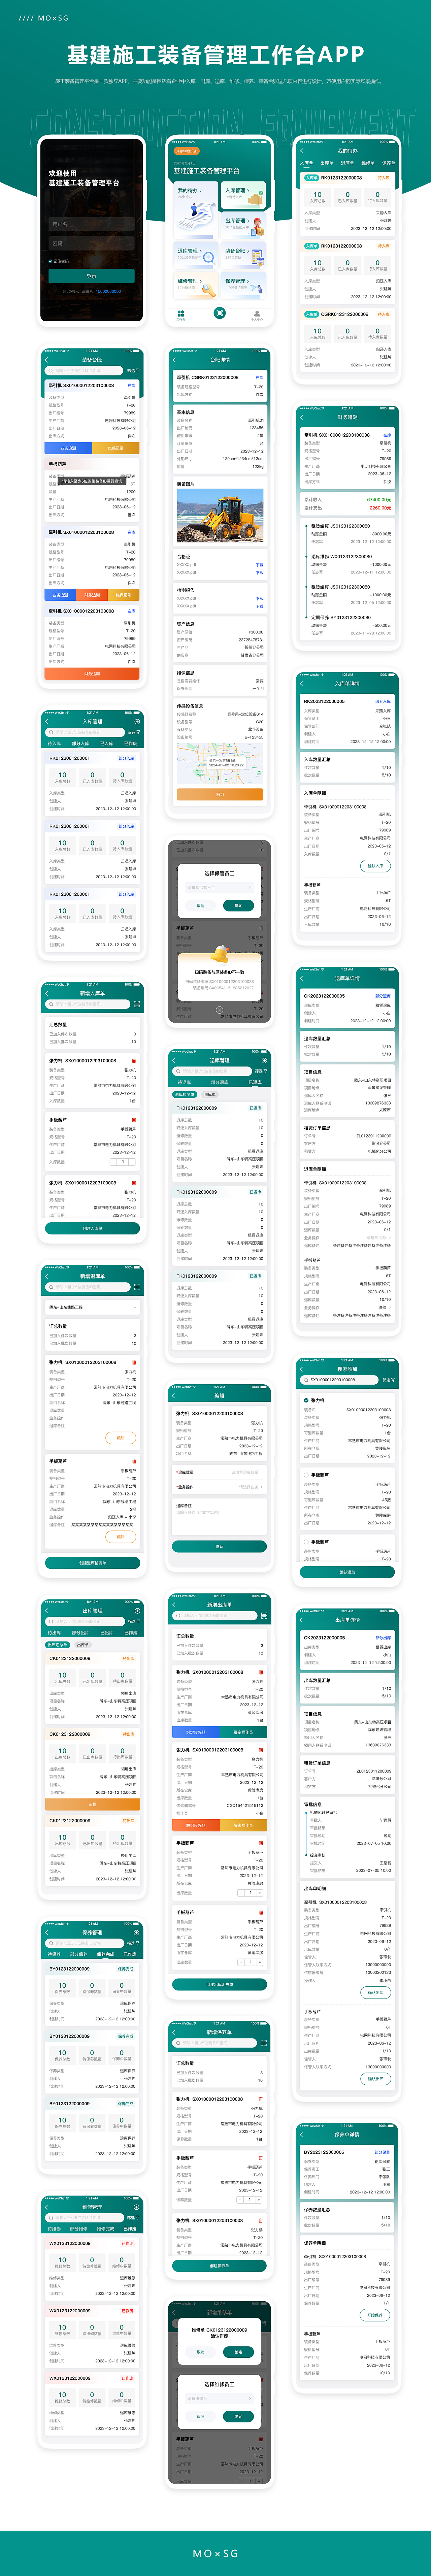Select 已作废 tab on 维修管理 screen
The width and height of the screenshot is (431, 2576).
coord(130,2229)
